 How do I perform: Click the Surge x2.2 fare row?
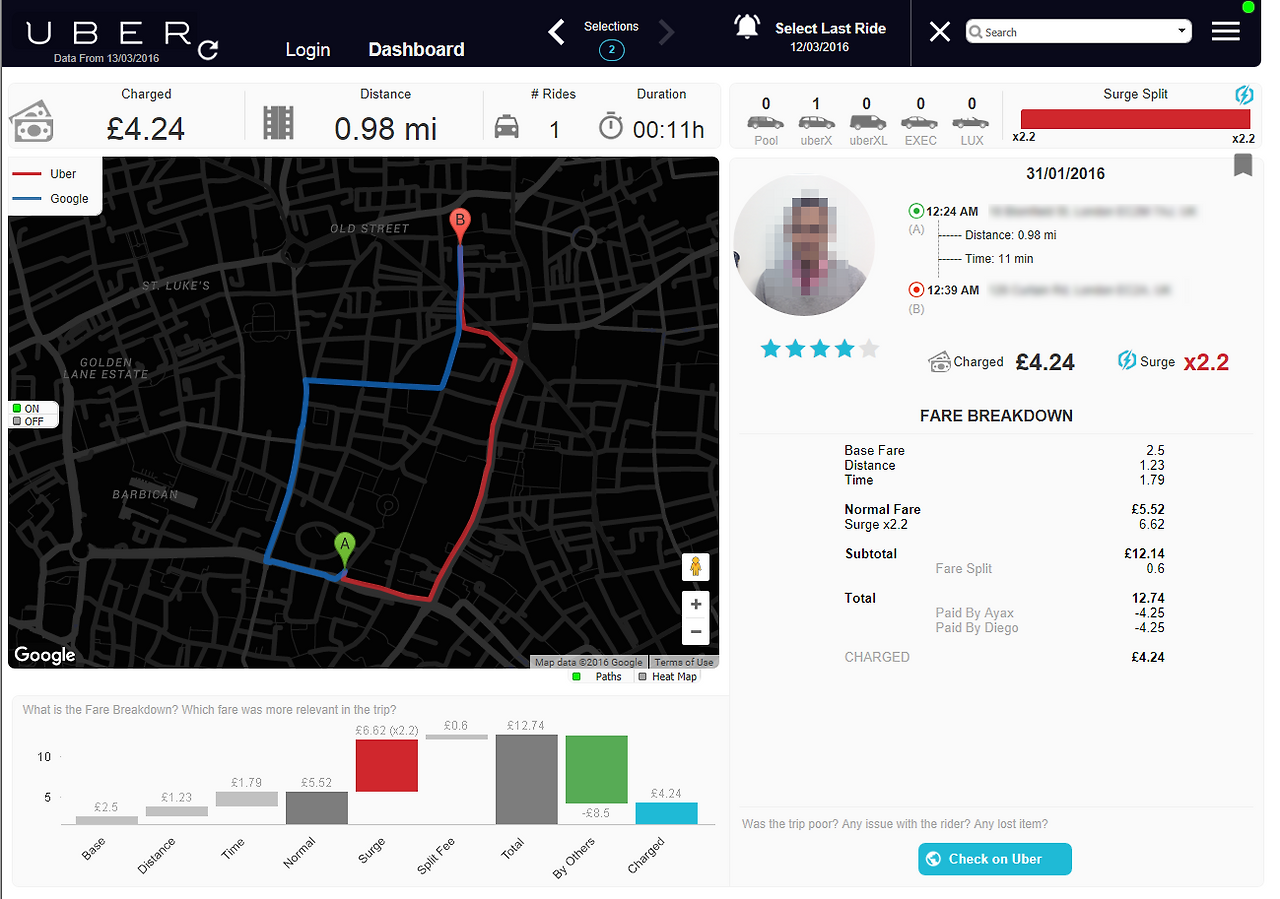[1004, 524]
